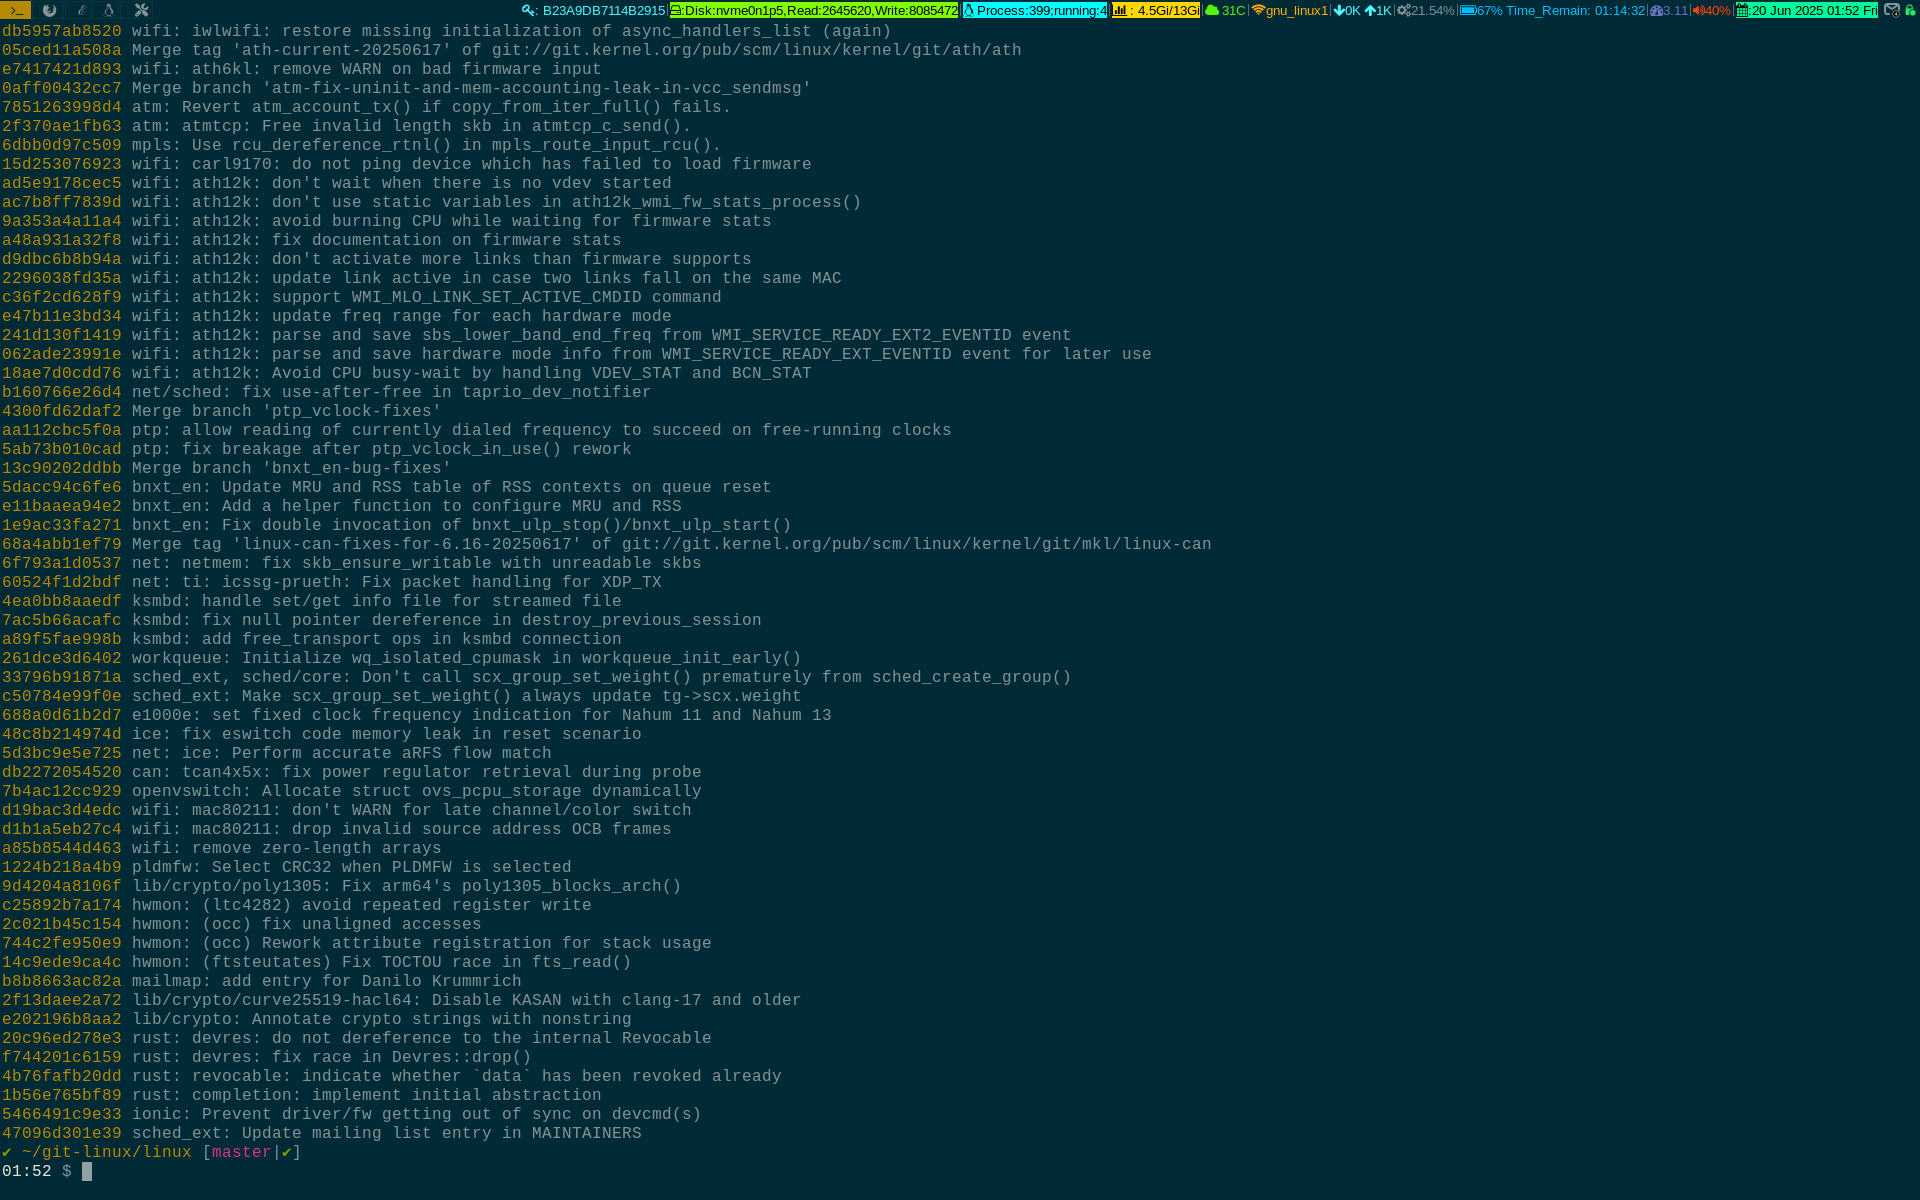Click the calendar icon
Screen dimensions: 1920x1200
point(1743,10)
